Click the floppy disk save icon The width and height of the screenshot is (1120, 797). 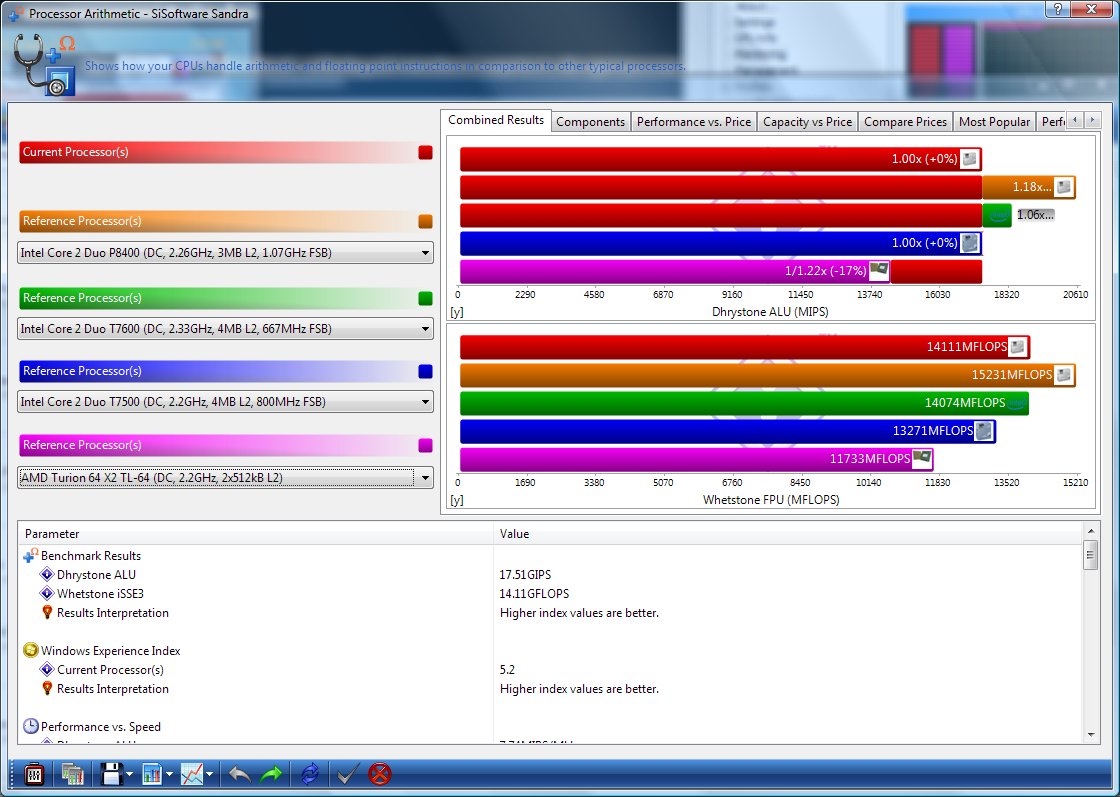tap(111, 774)
